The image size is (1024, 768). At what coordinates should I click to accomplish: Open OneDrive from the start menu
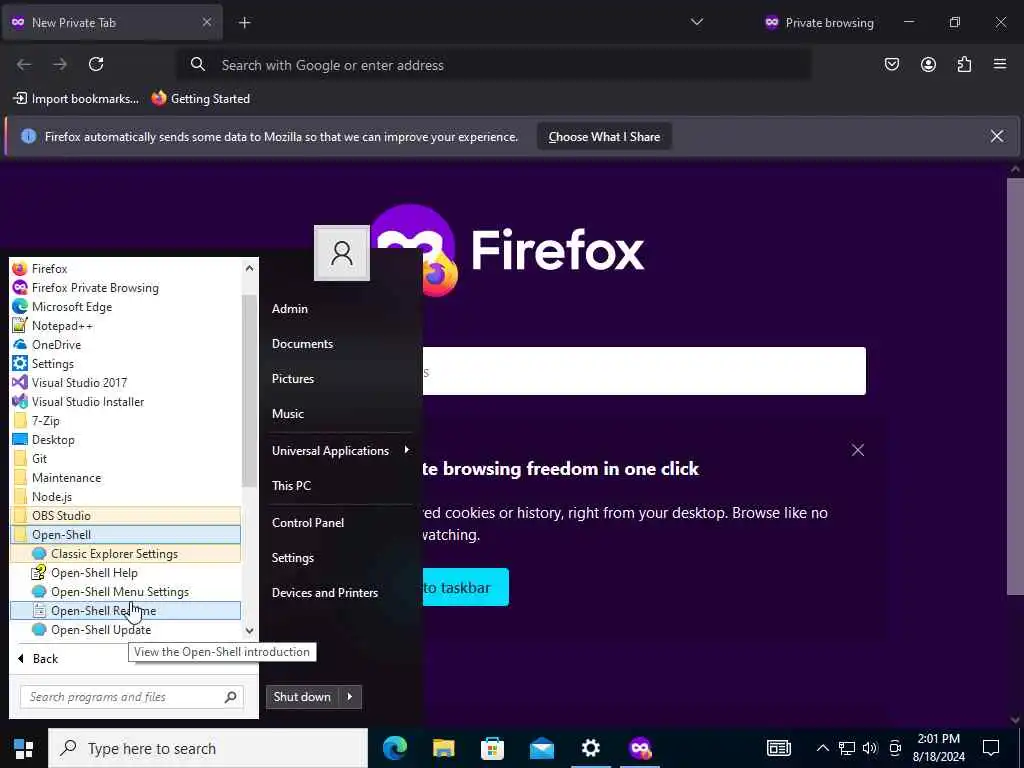point(125,344)
